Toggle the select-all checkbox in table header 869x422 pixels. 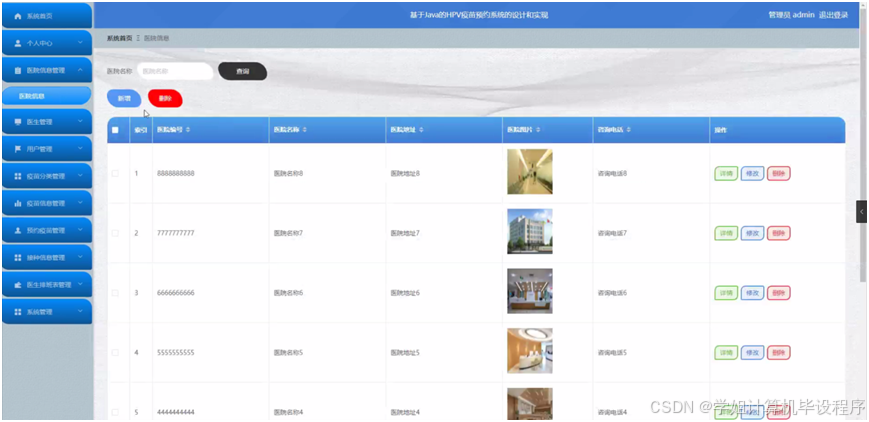click(x=115, y=130)
